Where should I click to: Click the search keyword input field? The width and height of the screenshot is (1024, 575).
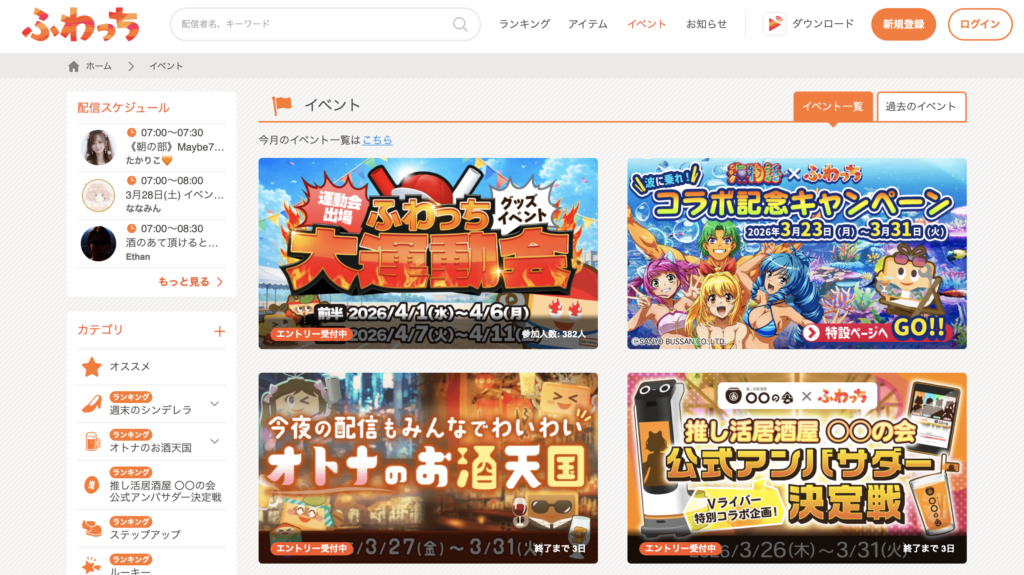pos(312,24)
